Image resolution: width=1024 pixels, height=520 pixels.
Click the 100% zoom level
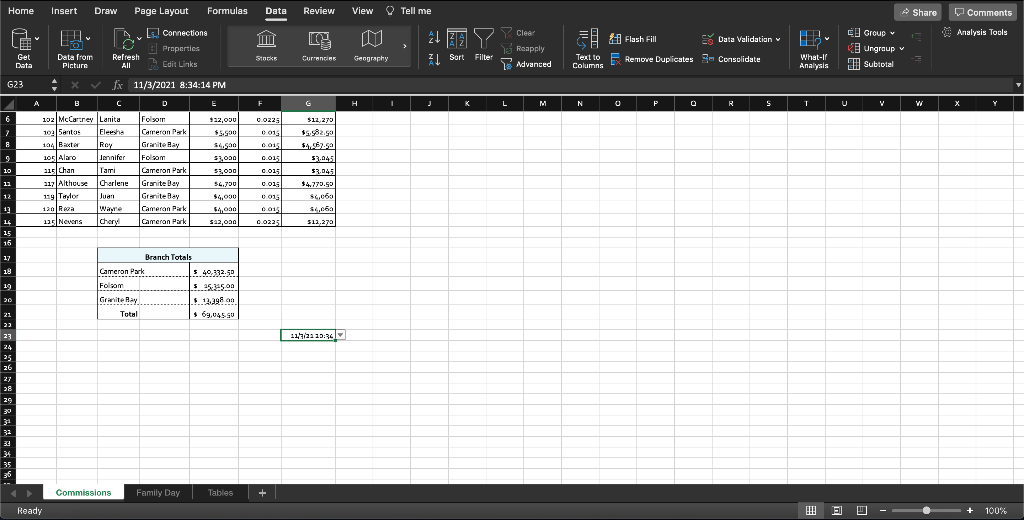point(995,510)
